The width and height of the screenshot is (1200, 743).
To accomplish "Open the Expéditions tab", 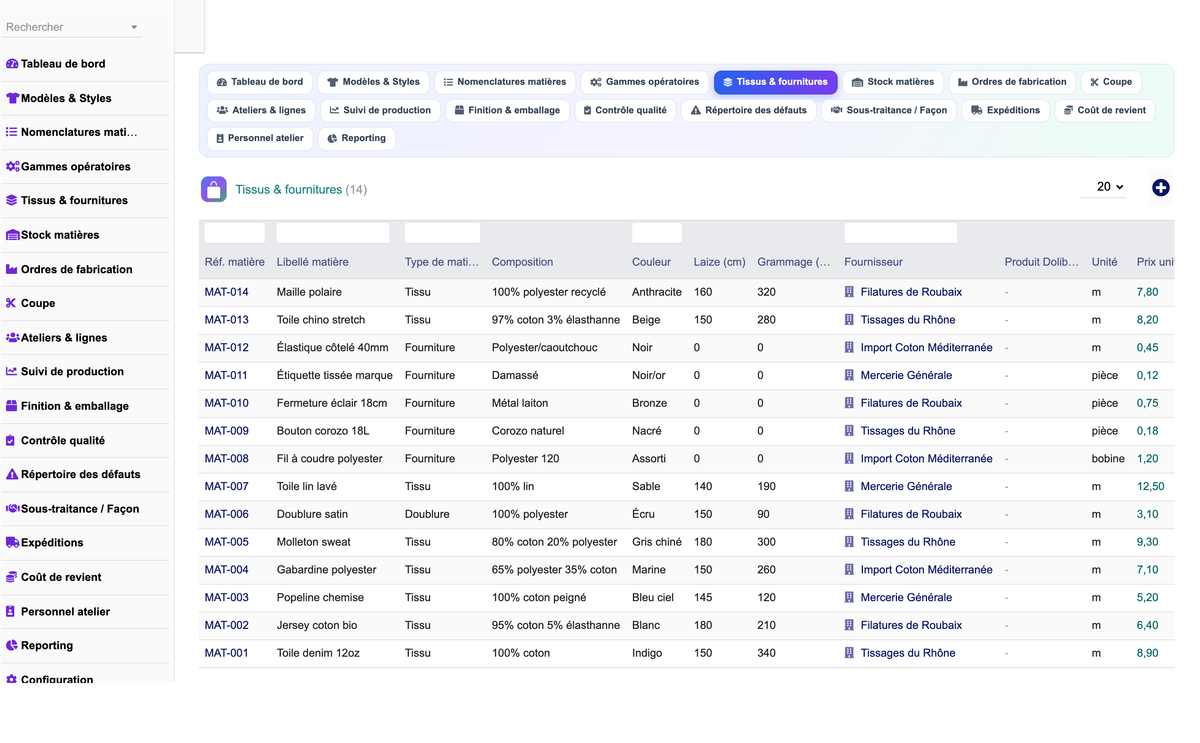I will [x=1006, y=110].
